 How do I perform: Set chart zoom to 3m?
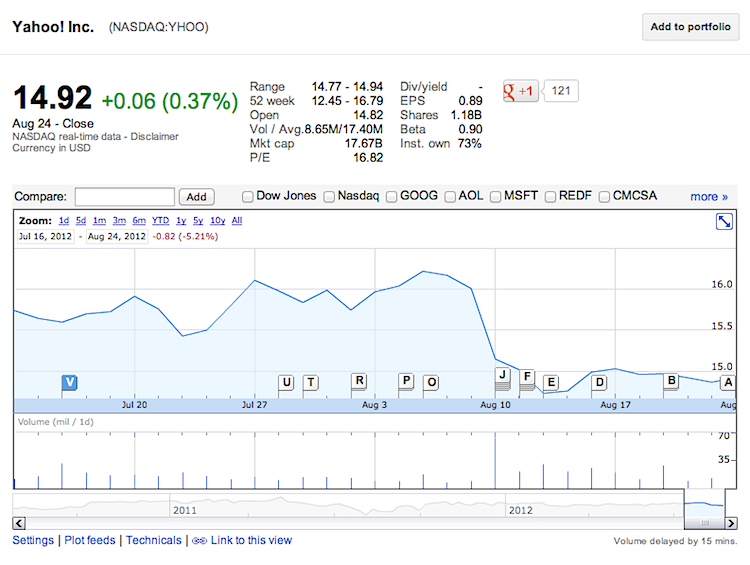point(119,221)
